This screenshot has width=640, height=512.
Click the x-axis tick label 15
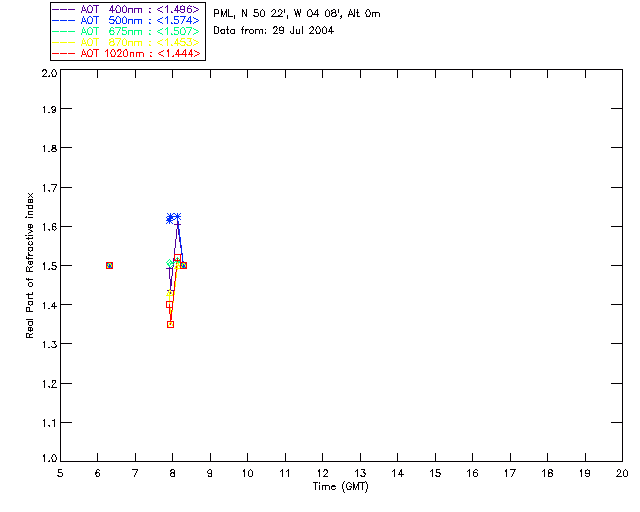tap(435, 473)
